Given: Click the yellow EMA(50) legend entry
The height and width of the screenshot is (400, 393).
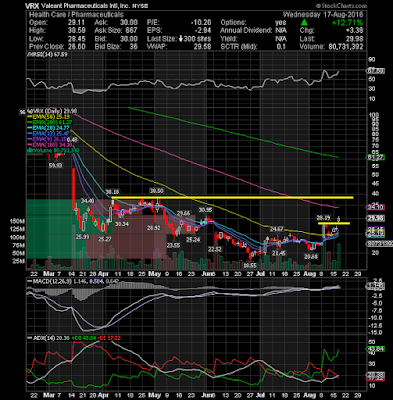Looking at the screenshot, I should (x=49, y=117).
